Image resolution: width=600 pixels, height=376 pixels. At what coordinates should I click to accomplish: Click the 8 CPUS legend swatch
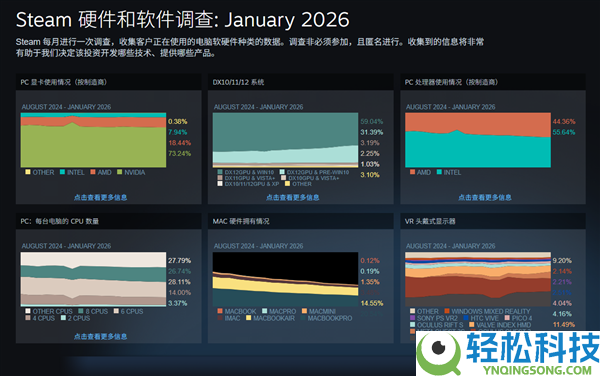[x=81, y=311]
